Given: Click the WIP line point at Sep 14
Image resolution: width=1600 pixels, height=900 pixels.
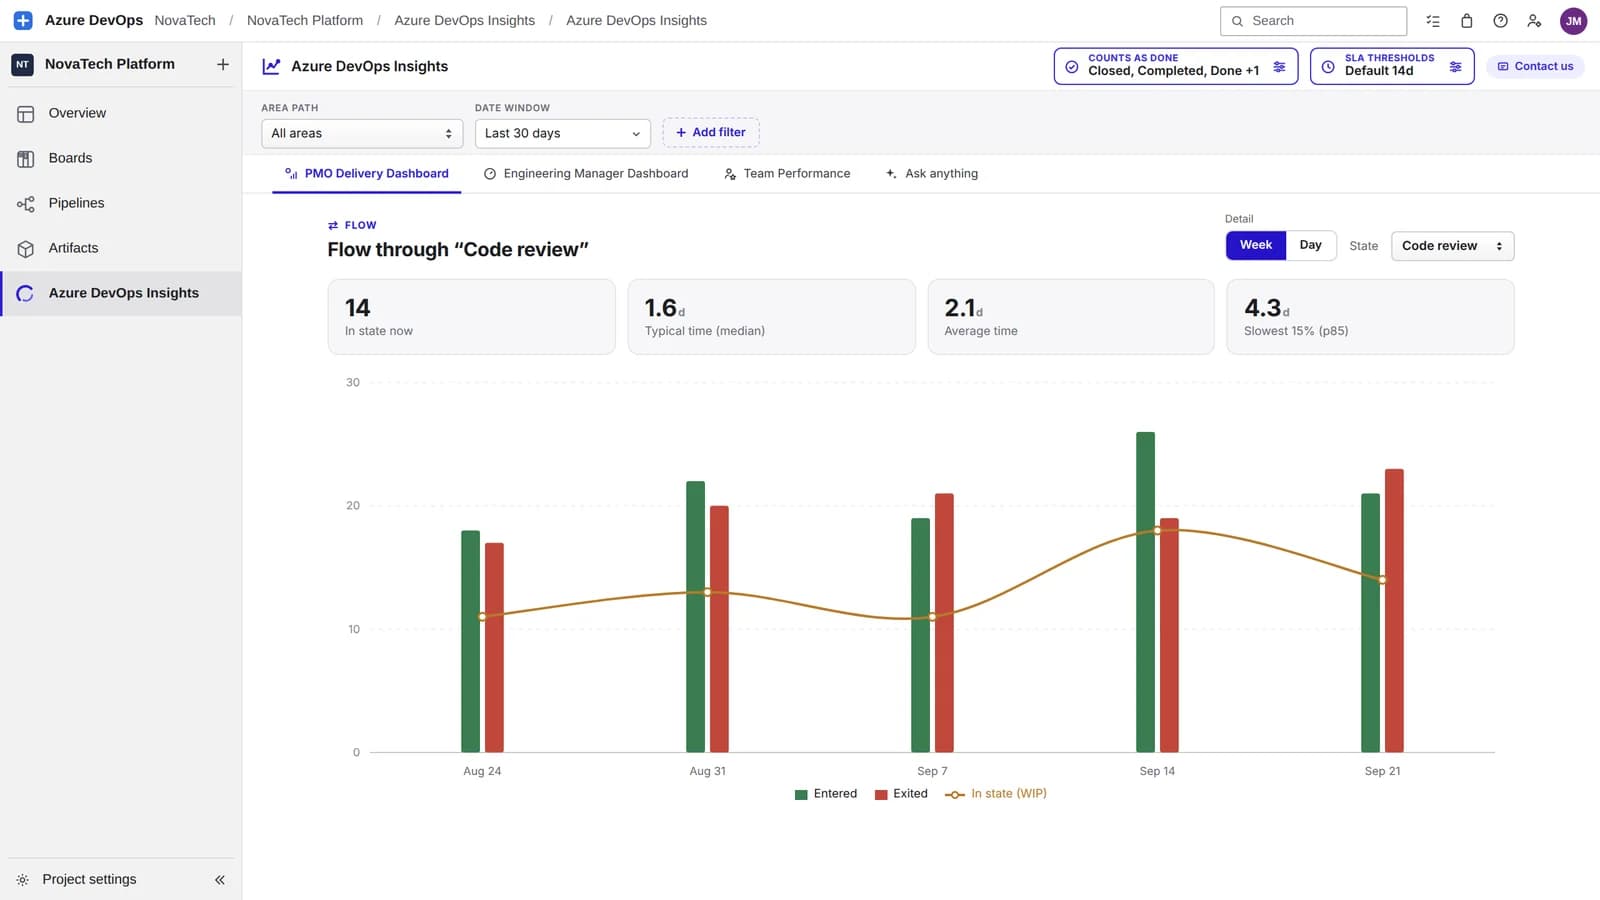Looking at the screenshot, I should (x=1158, y=531).
